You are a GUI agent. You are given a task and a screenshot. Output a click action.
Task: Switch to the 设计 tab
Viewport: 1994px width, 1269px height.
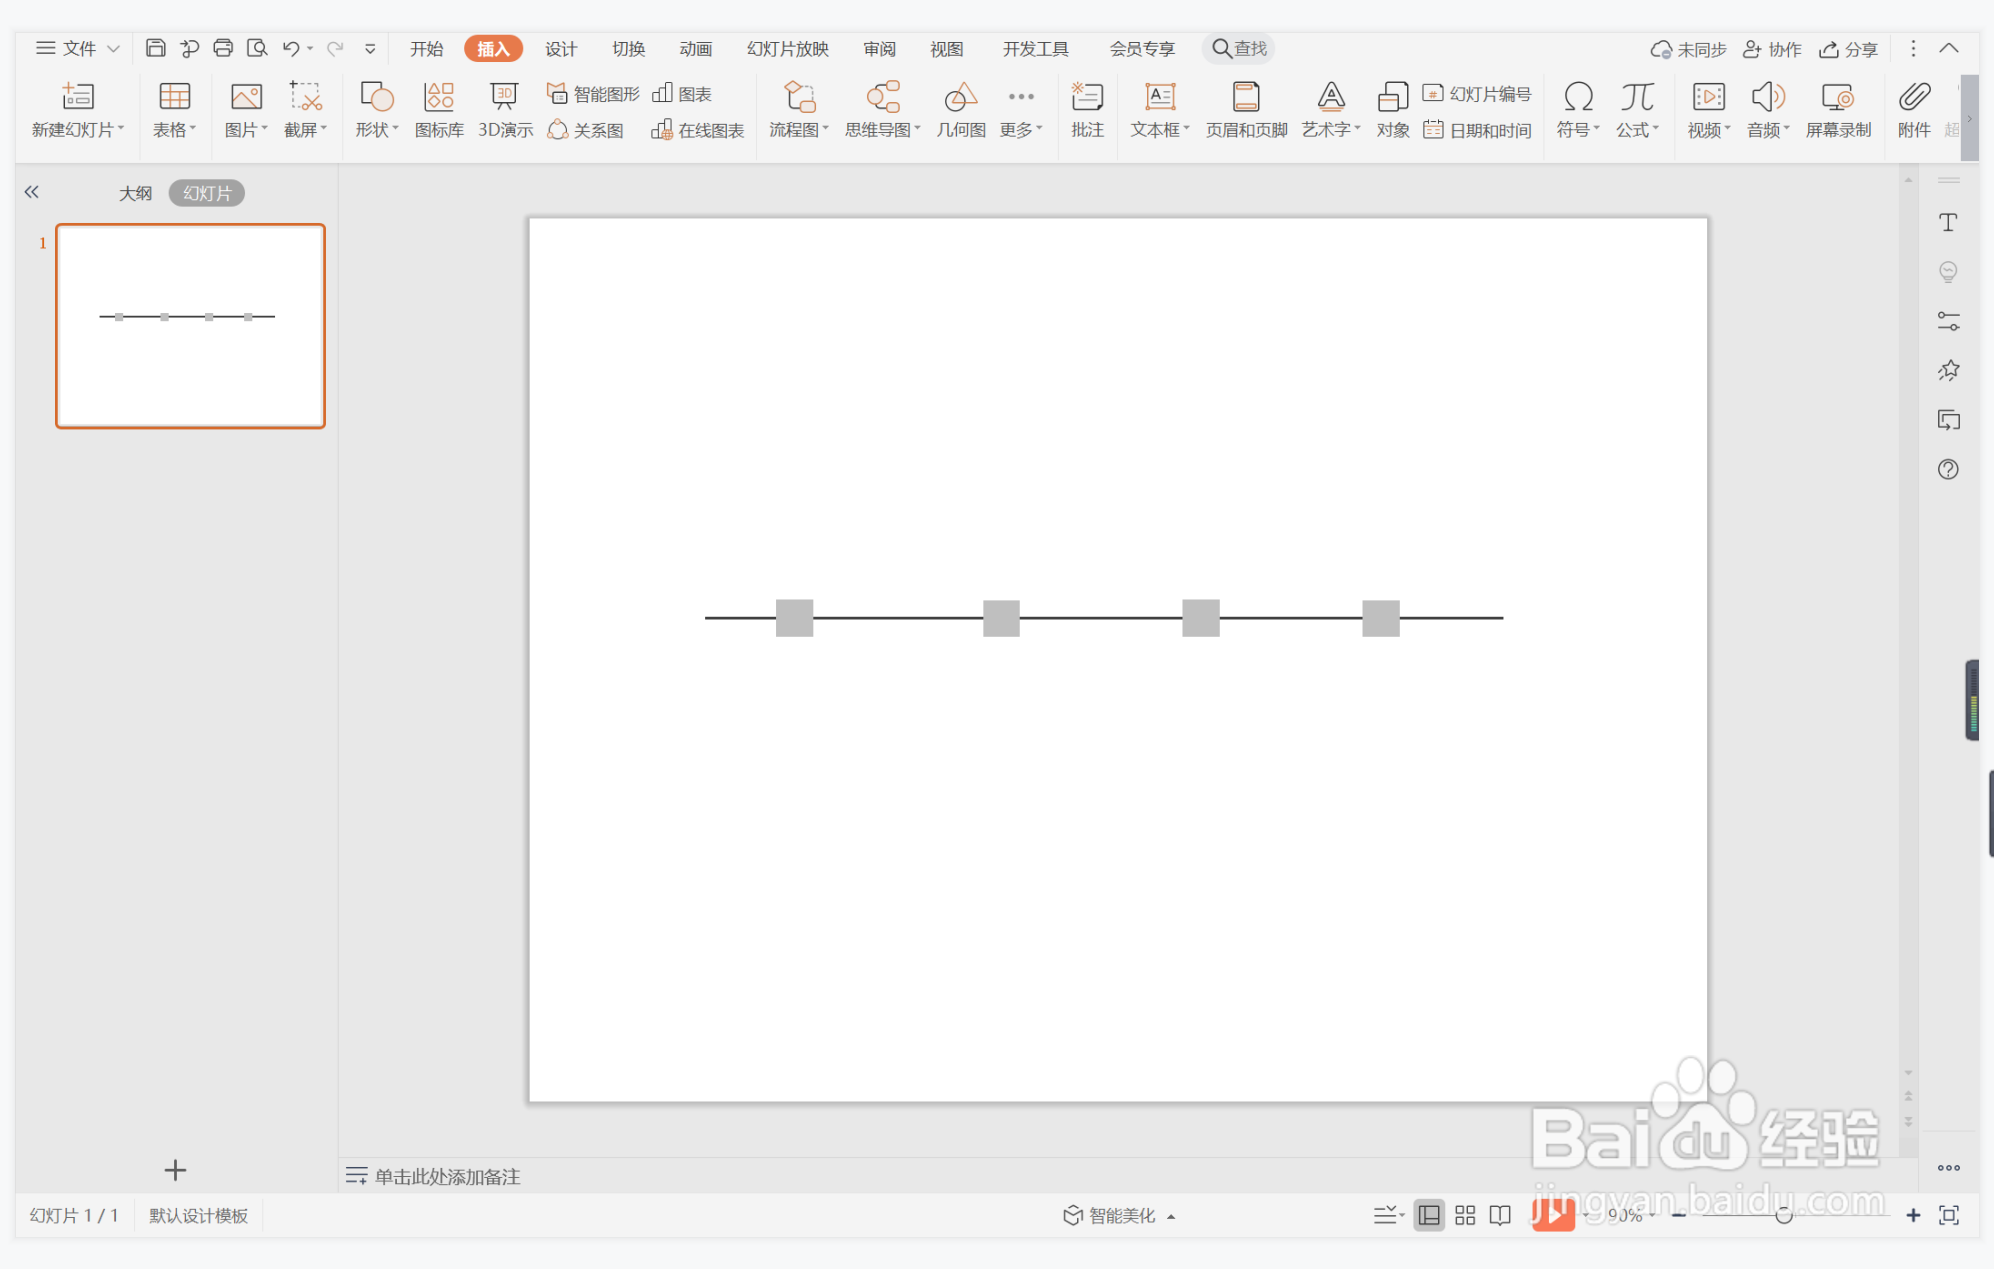(x=561, y=48)
